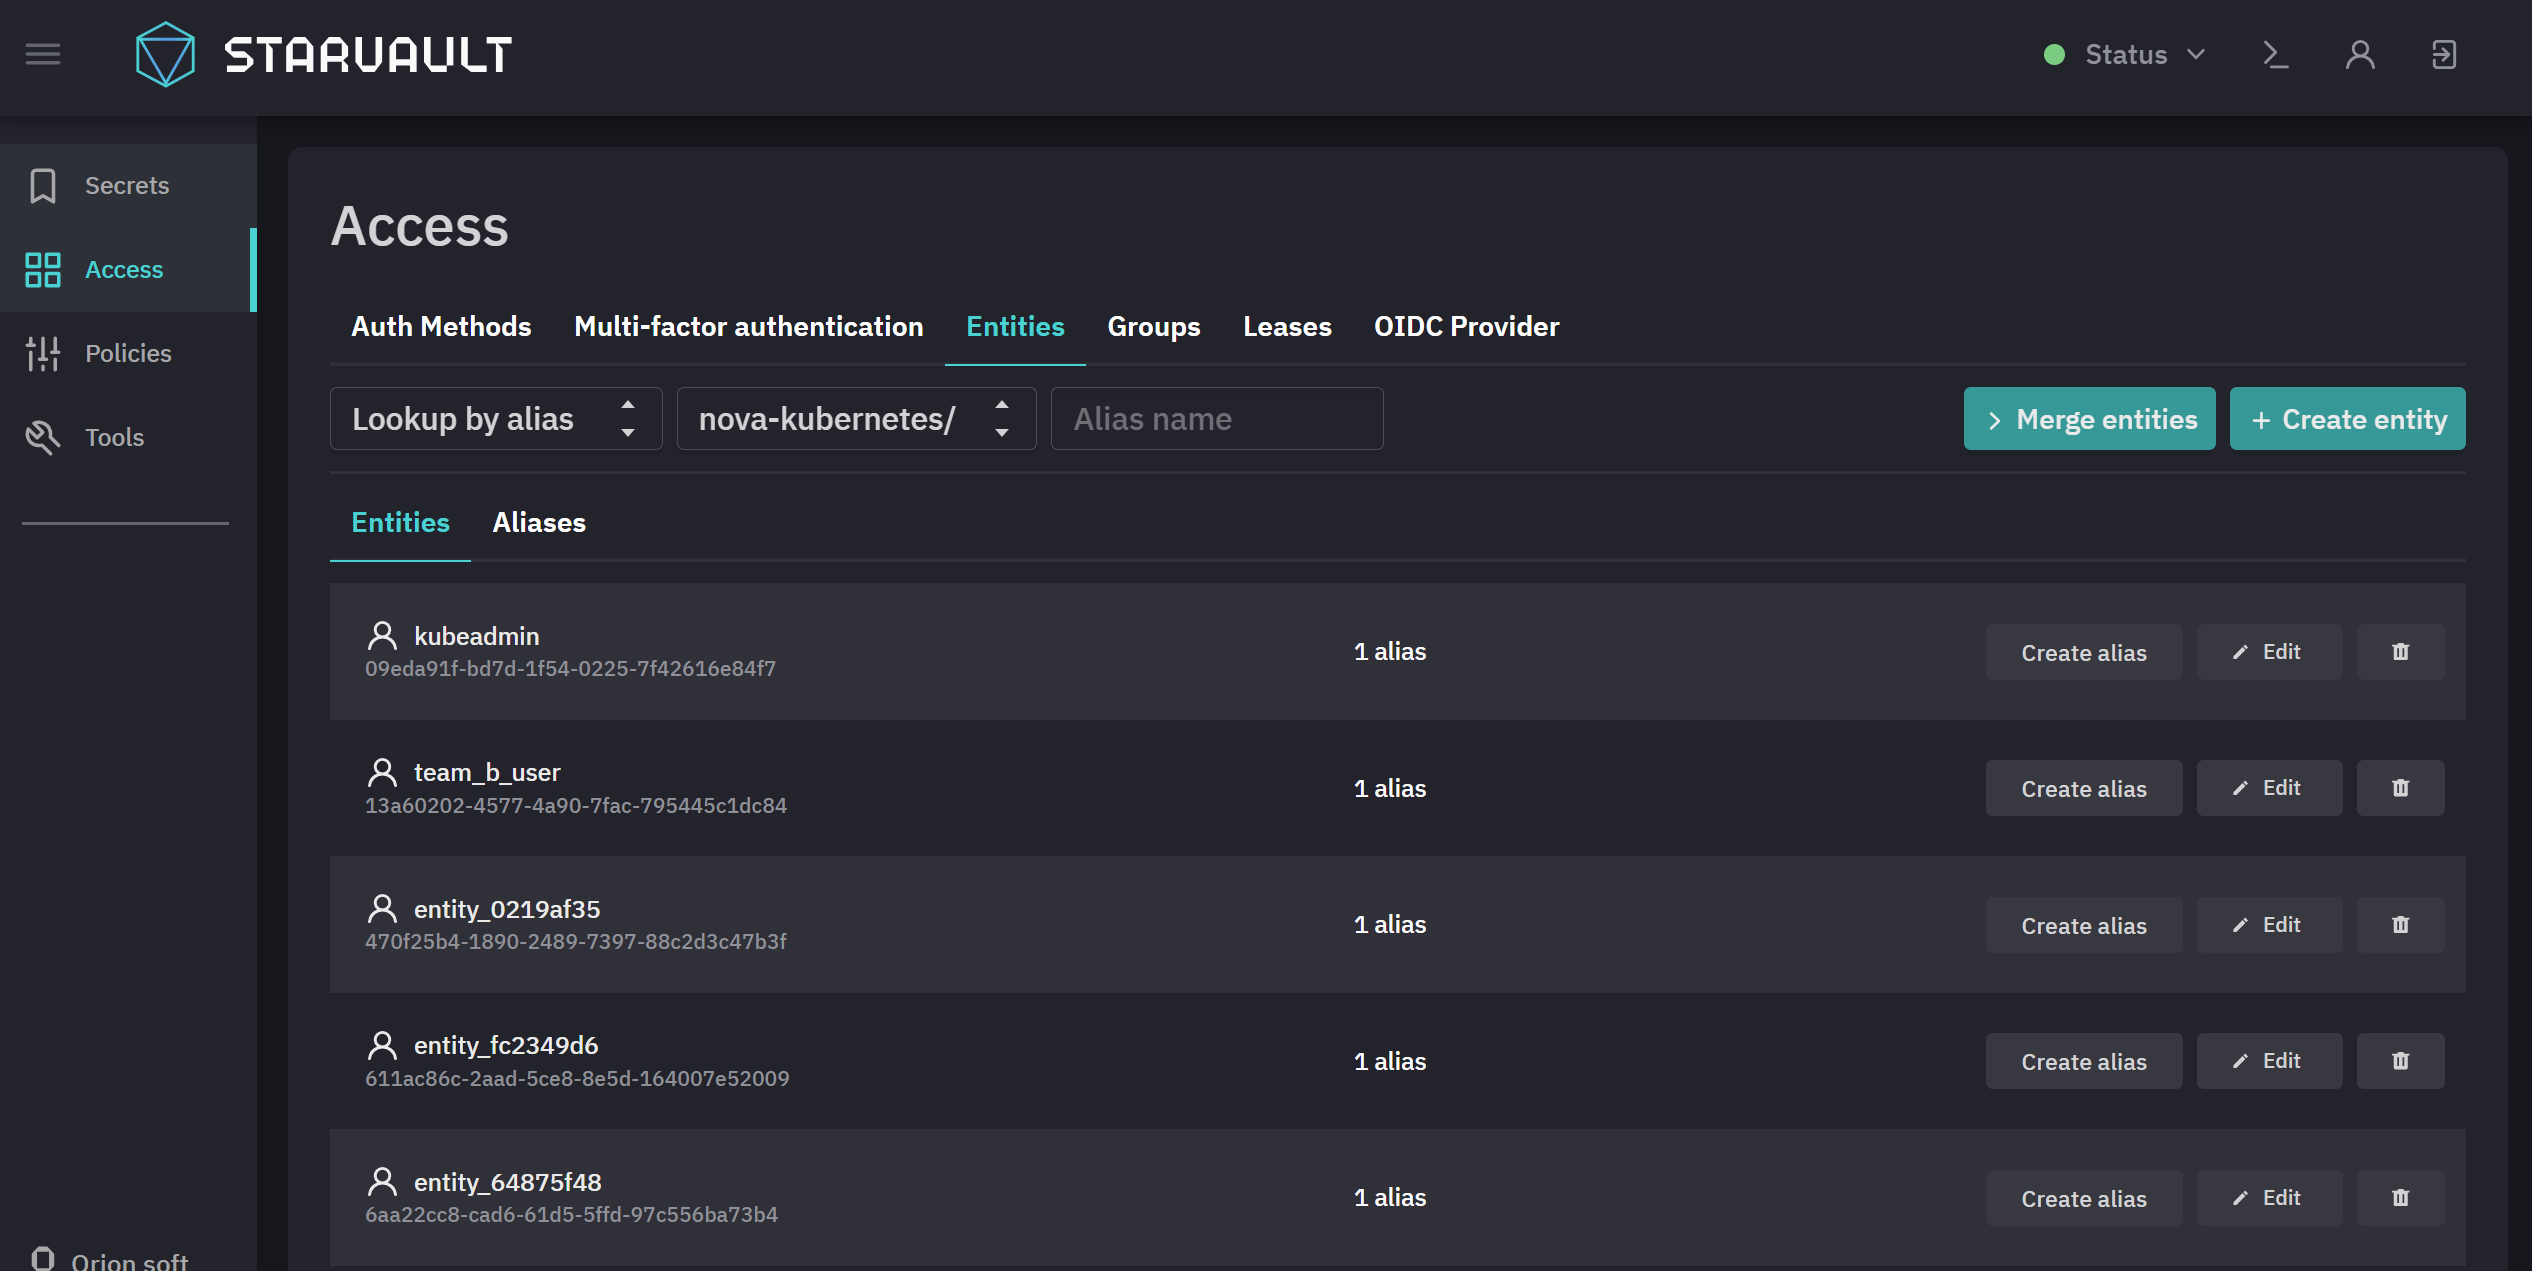2532x1271 pixels.
Task: Click the Create entity button
Action: tap(2348, 419)
